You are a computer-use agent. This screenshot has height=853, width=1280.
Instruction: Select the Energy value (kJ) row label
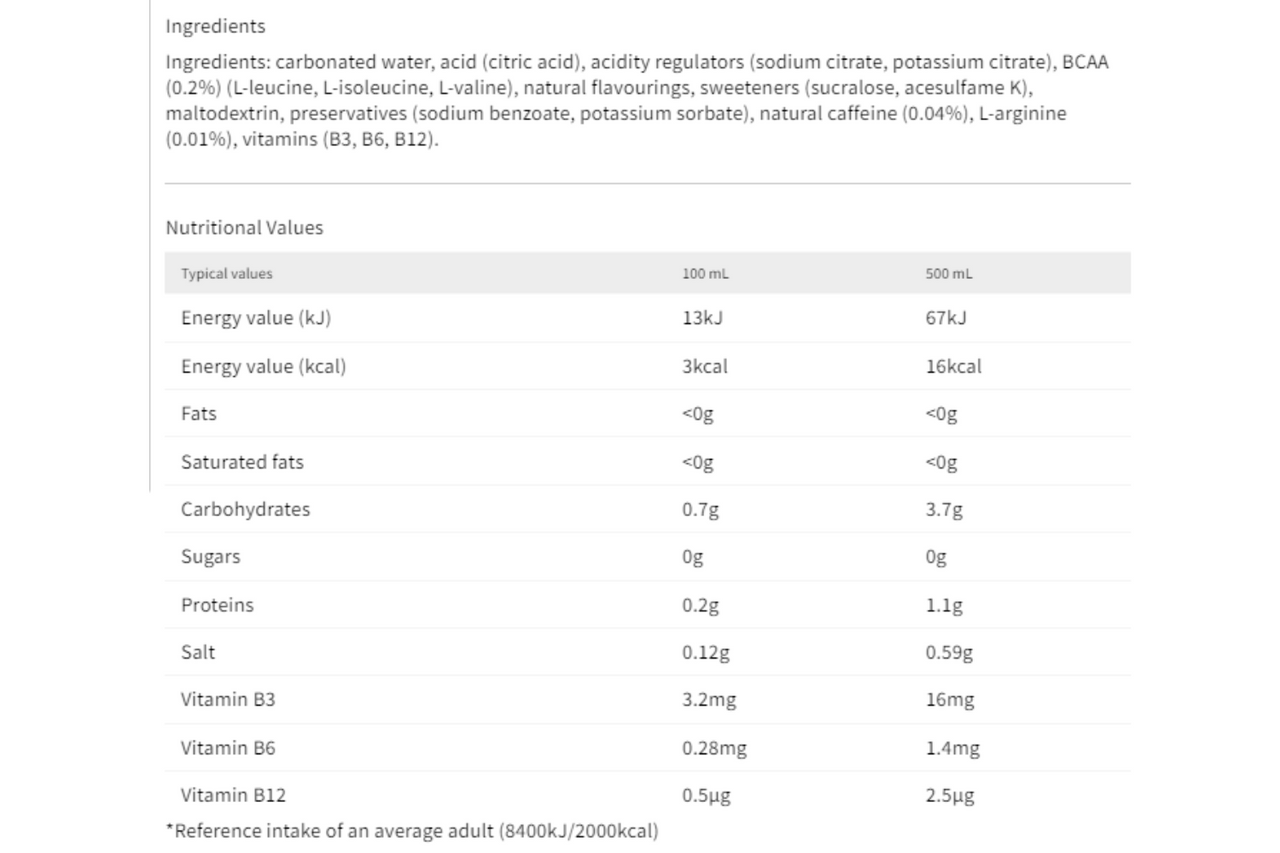coord(256,318)
